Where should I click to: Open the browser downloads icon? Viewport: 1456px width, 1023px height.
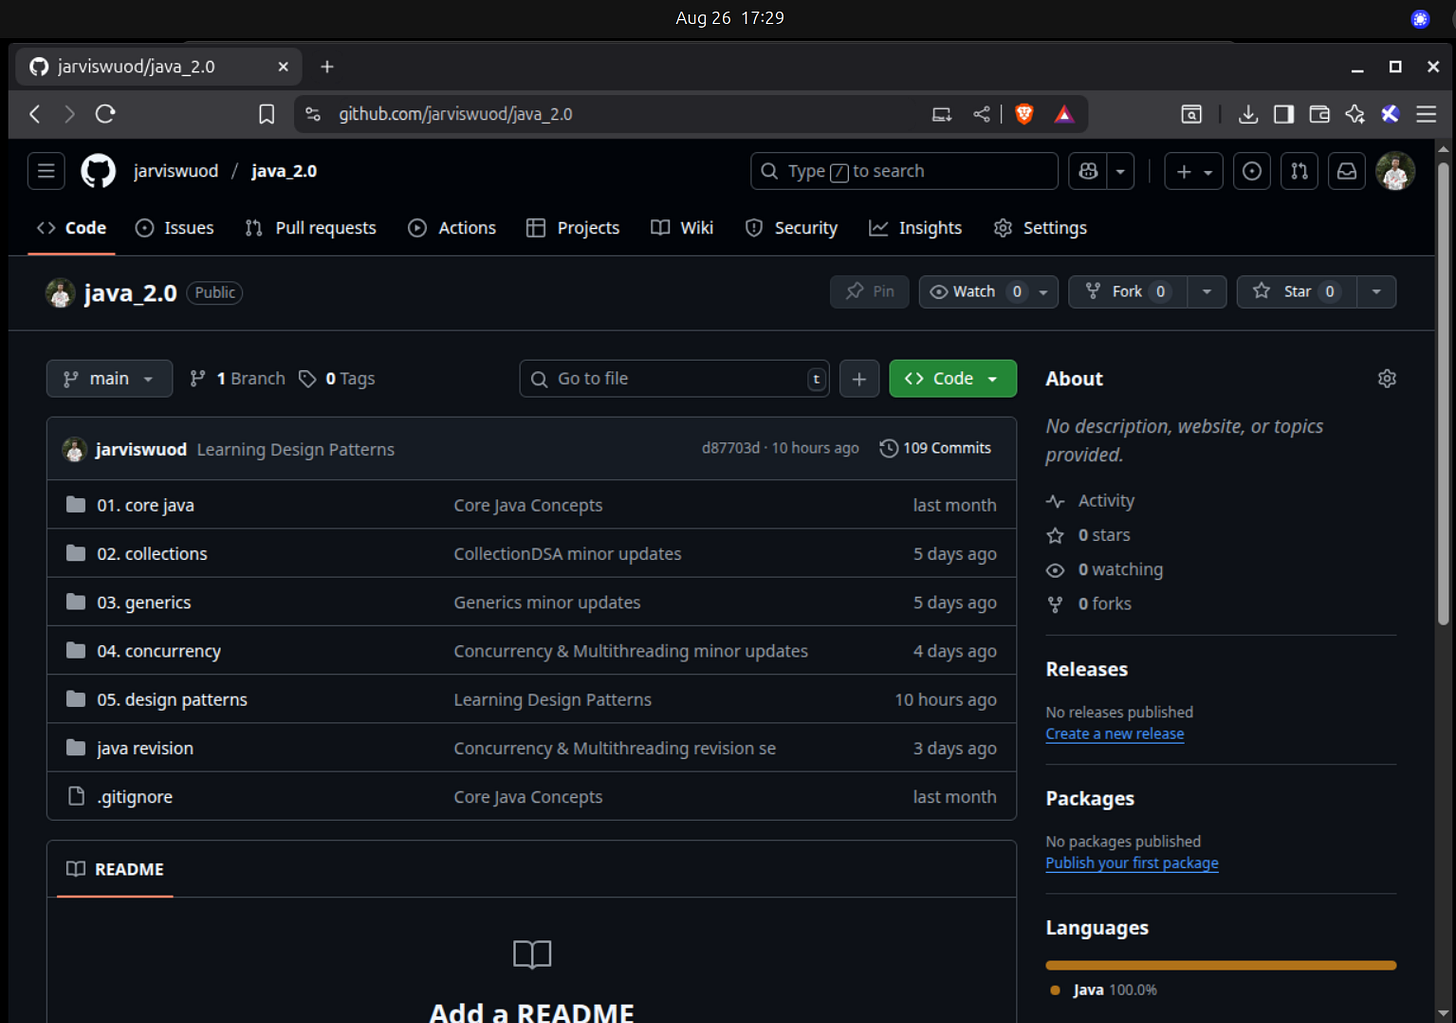pos(1248,114)
